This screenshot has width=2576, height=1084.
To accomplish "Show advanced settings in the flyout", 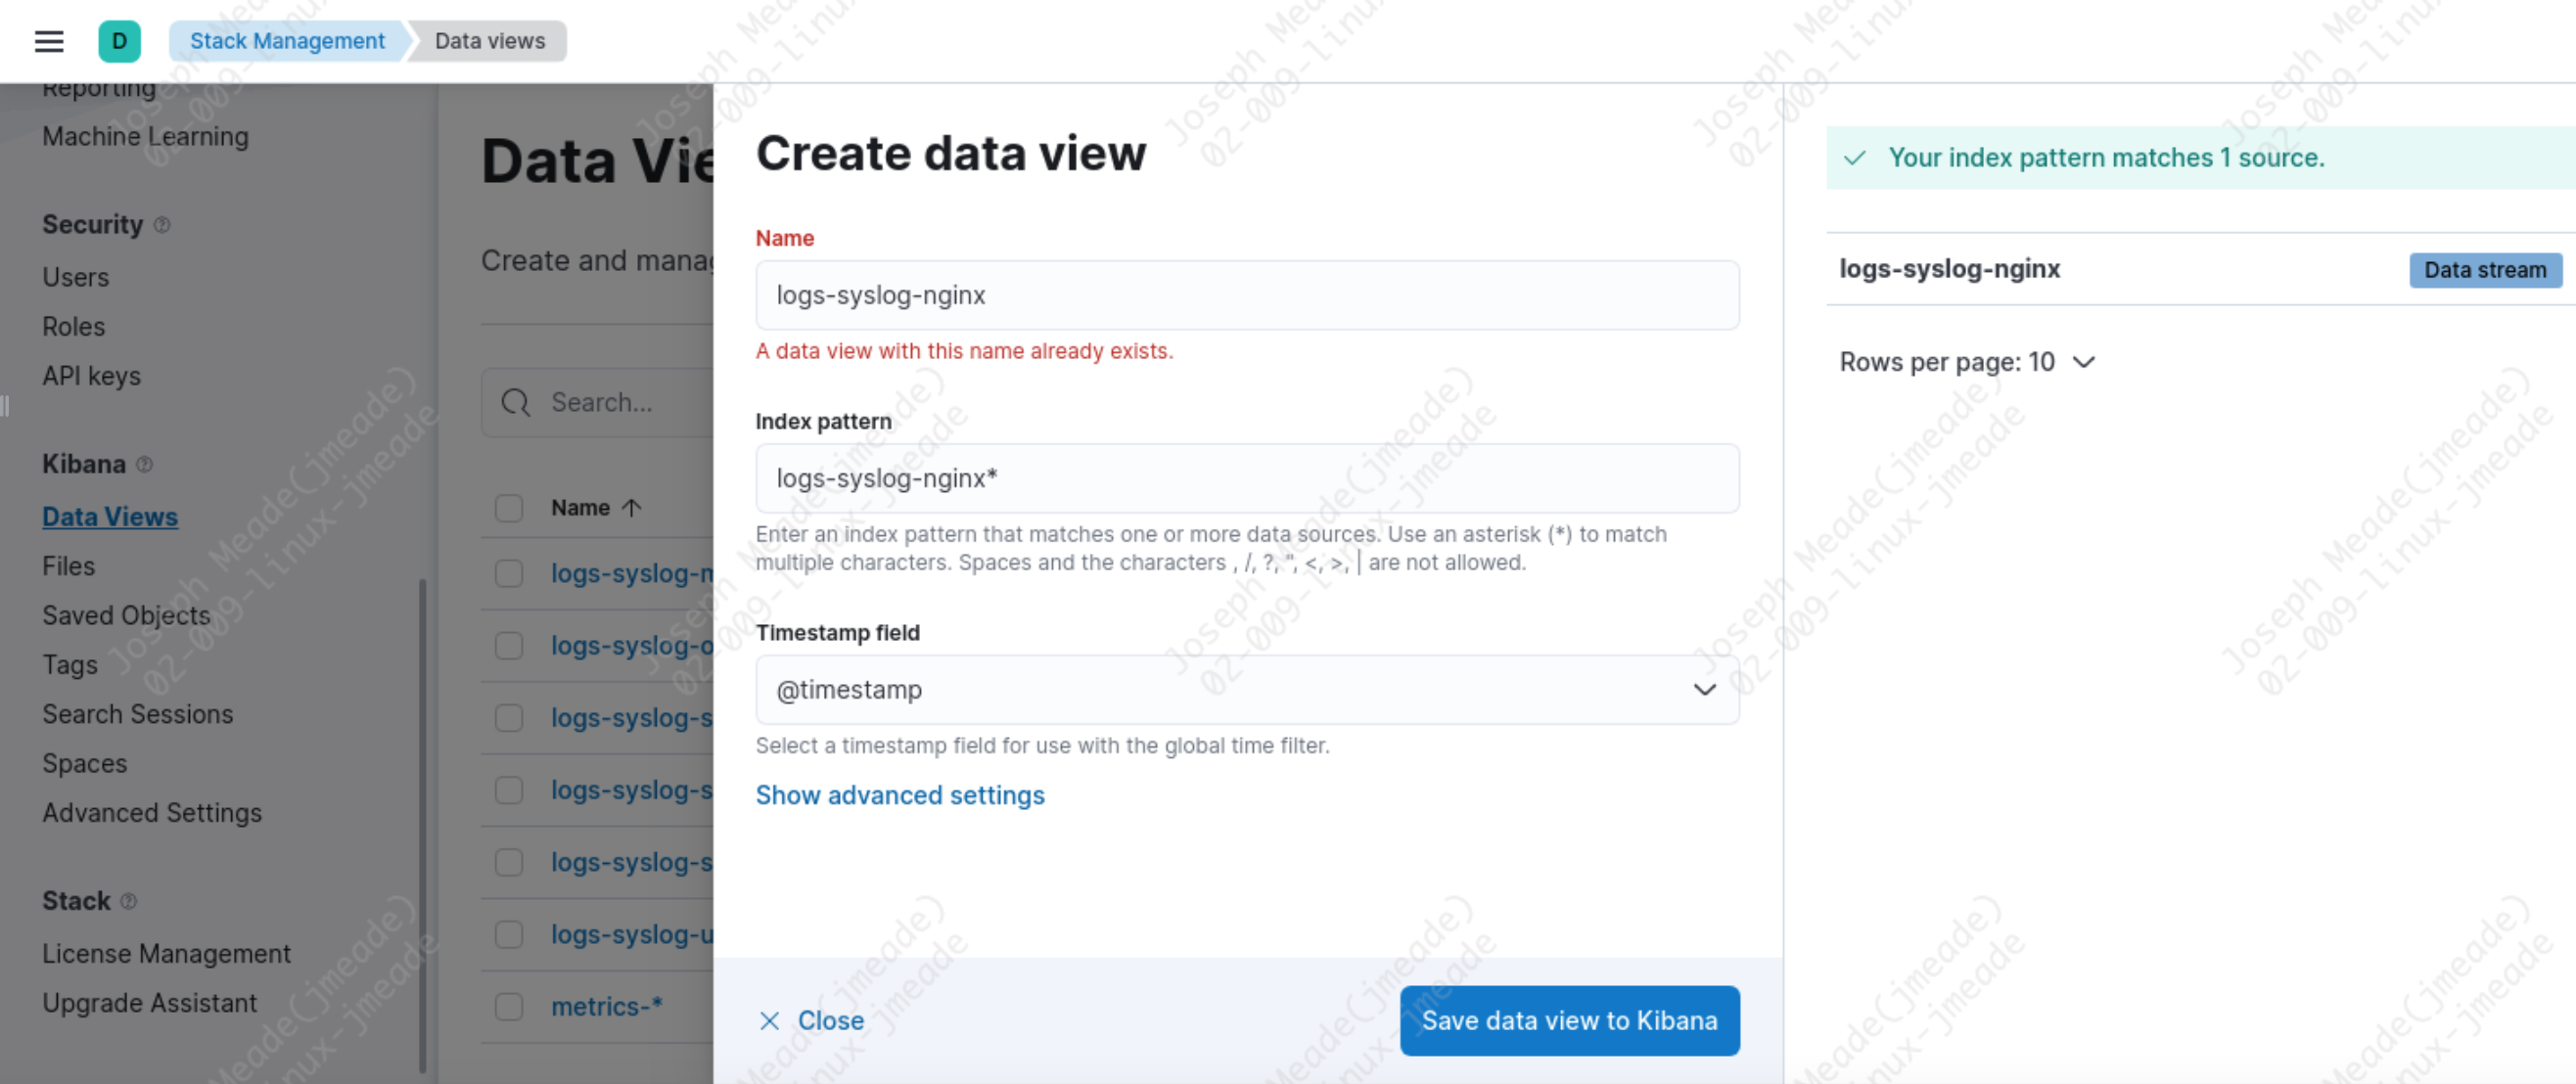I will click(x=899, y=795).
